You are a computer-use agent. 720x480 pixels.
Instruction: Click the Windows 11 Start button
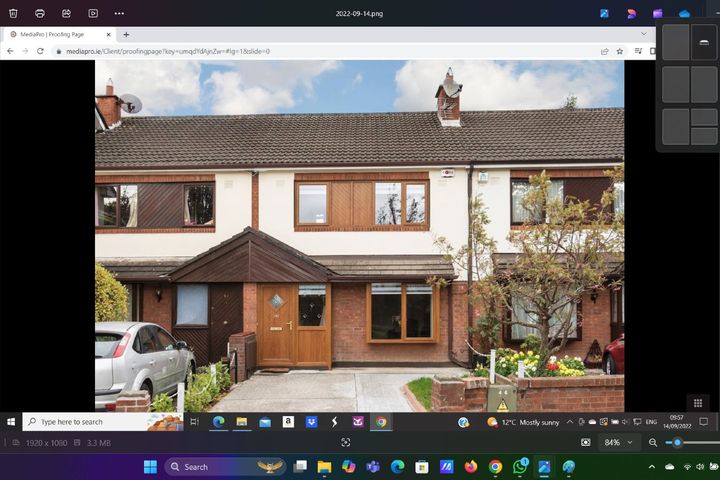[x=150, y=467]
